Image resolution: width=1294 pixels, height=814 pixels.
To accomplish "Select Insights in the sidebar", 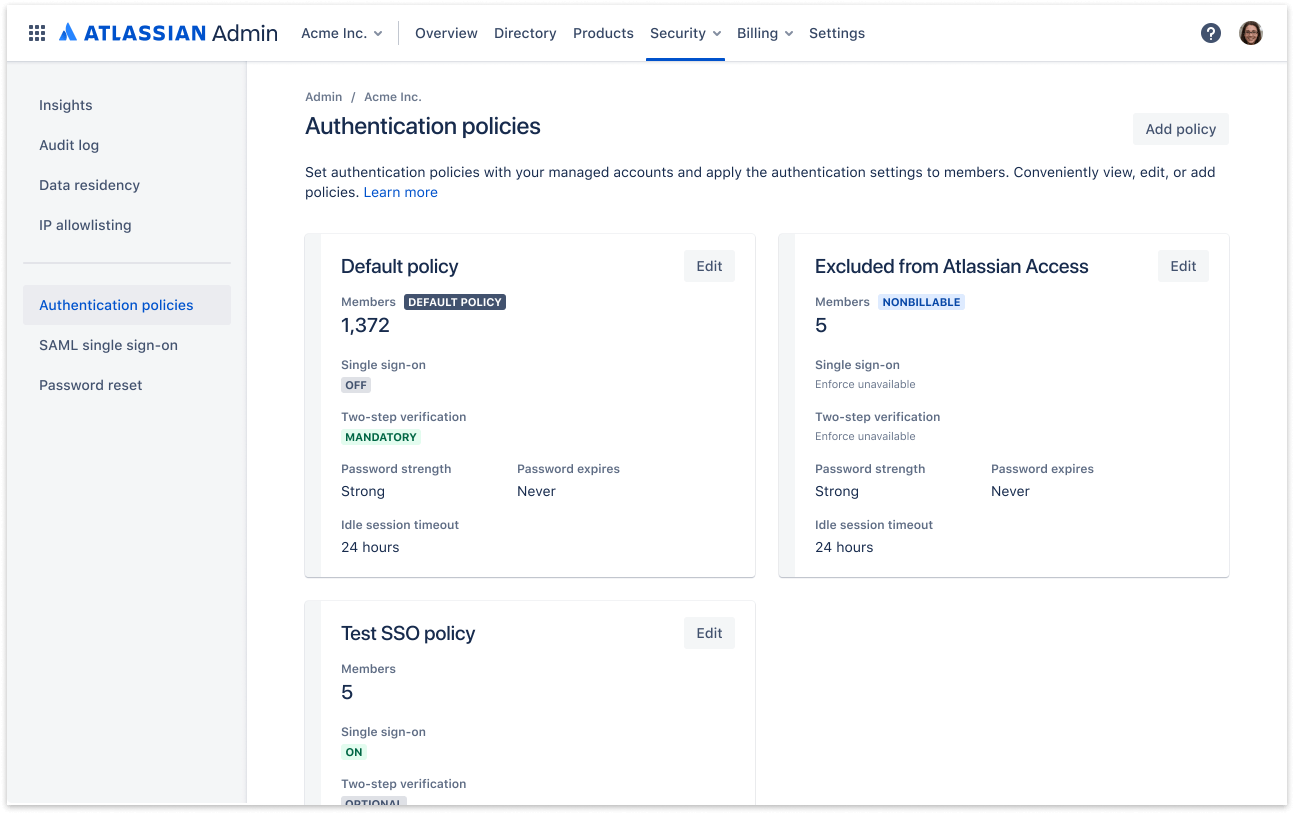I will (x=65, y=105).
